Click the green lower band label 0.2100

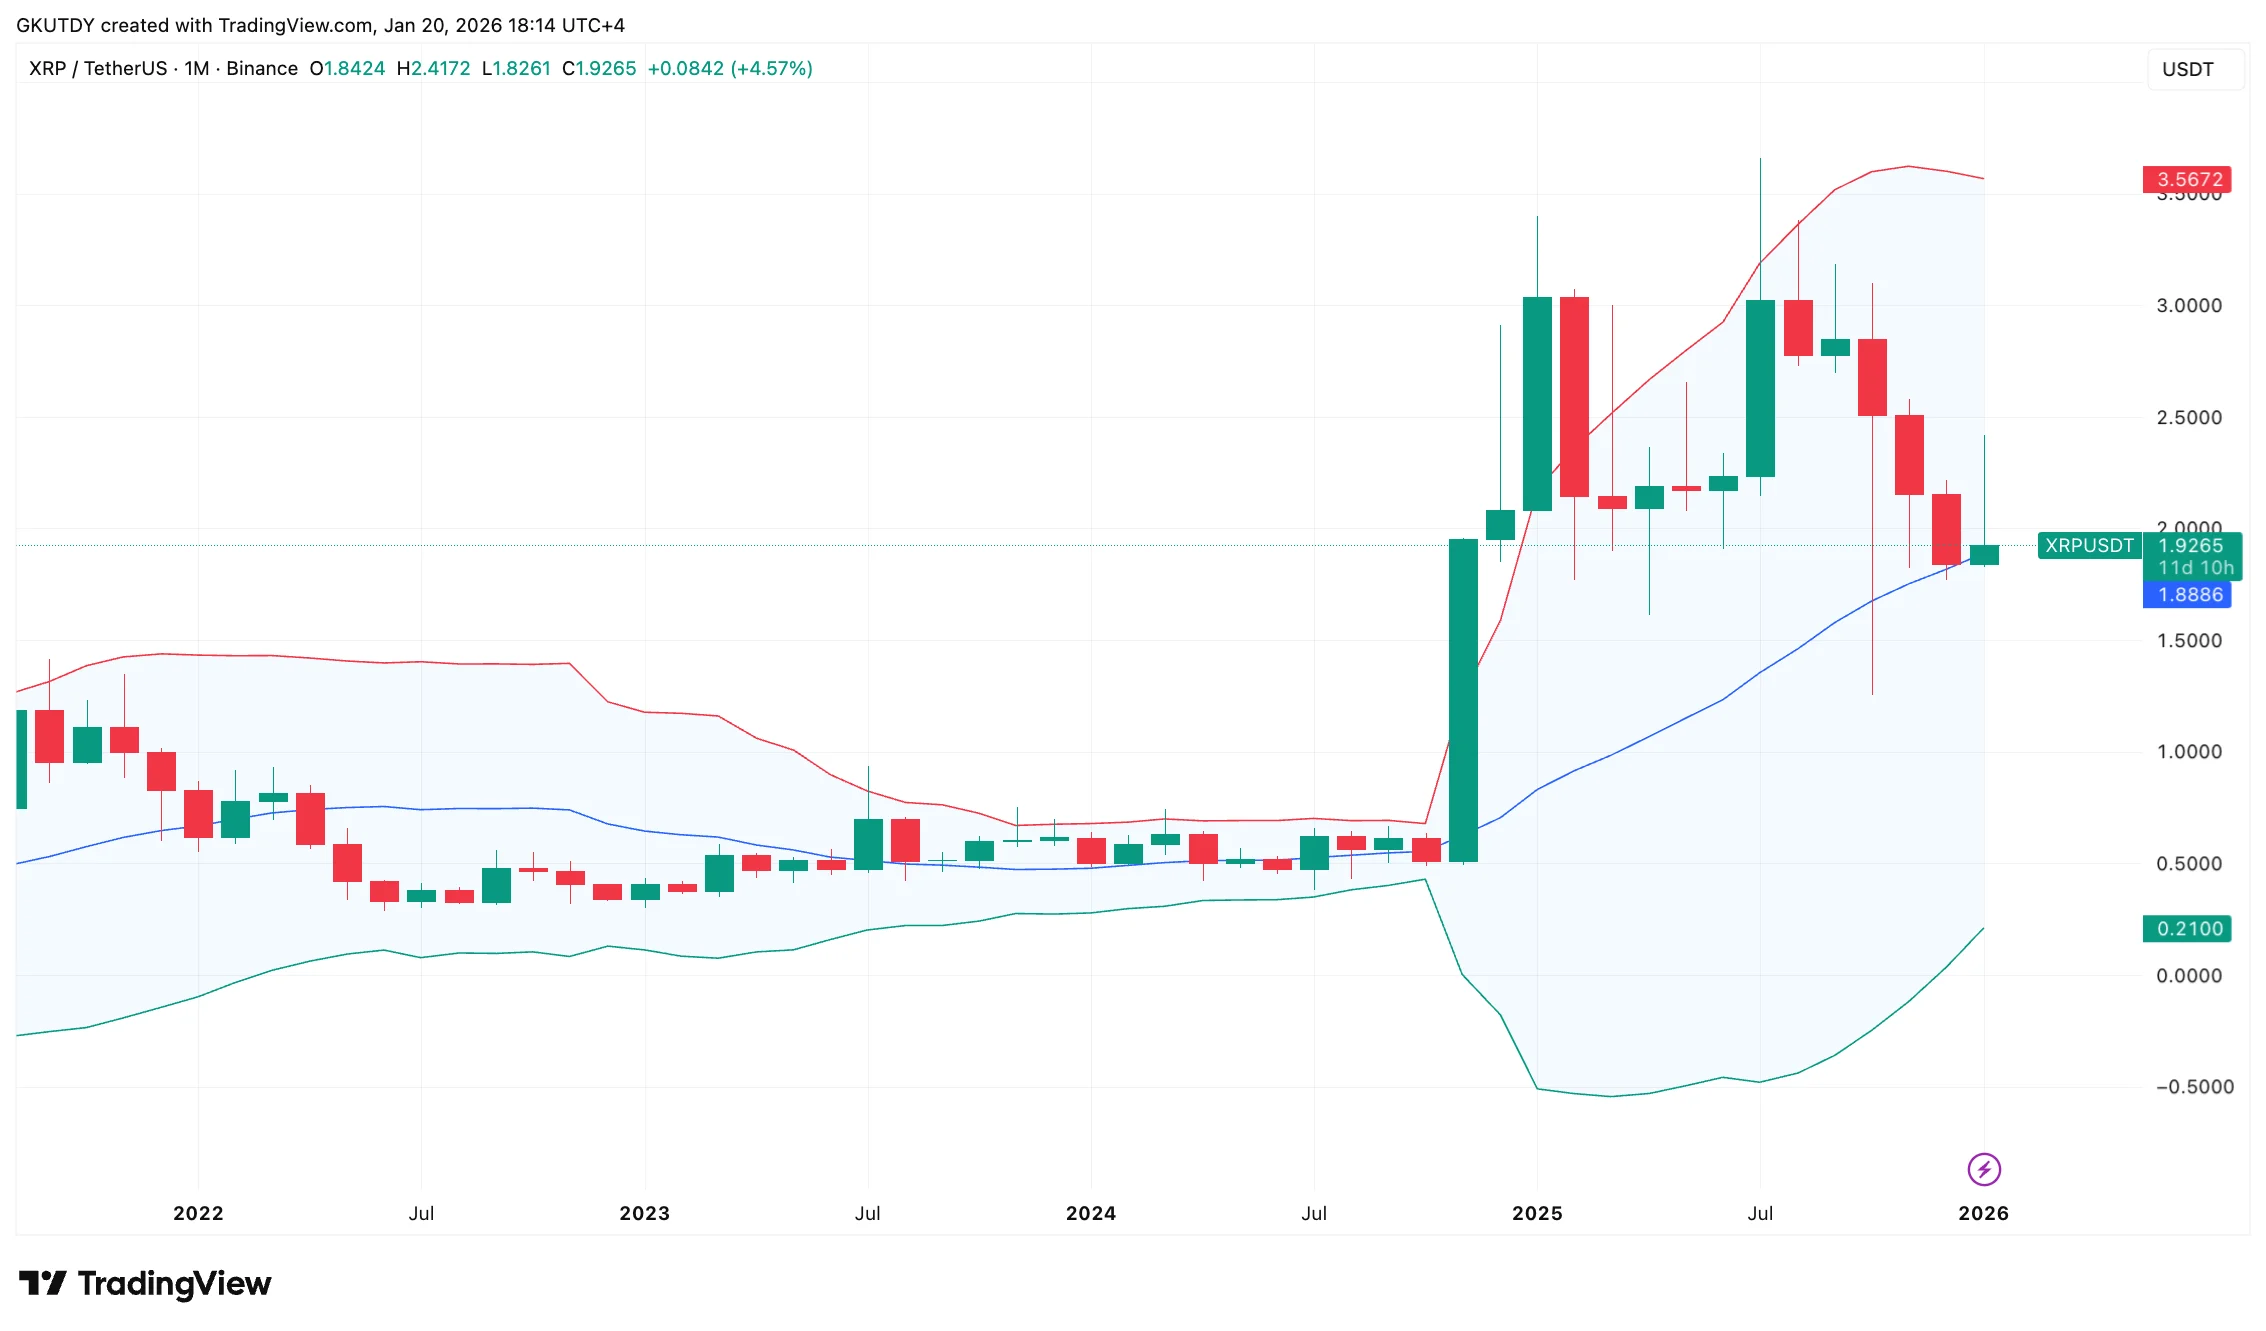2186,928
